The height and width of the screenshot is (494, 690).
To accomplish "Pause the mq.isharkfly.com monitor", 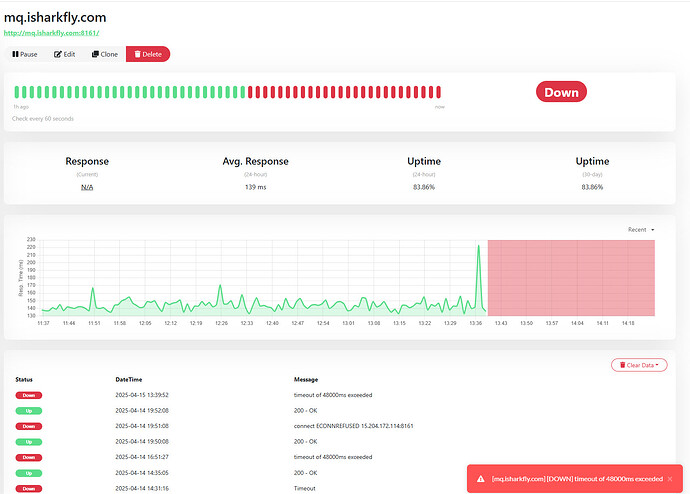I will coord(25,54).
